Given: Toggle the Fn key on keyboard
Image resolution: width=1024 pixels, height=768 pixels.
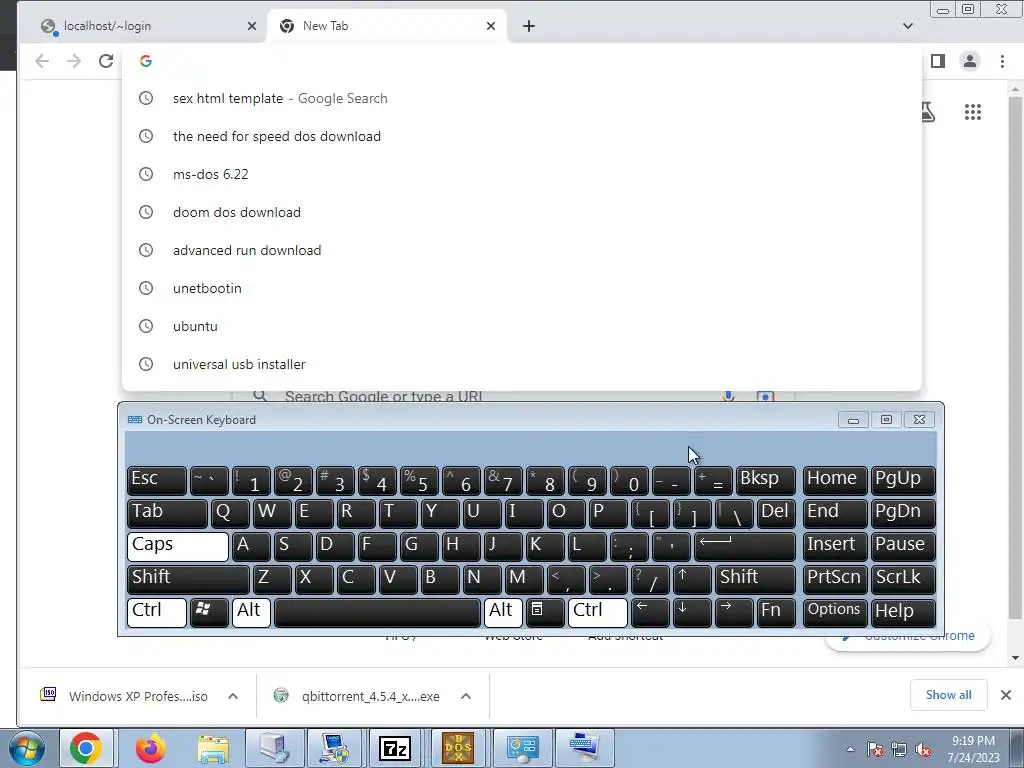Looking at the screenshot, I should pos(776,612).
